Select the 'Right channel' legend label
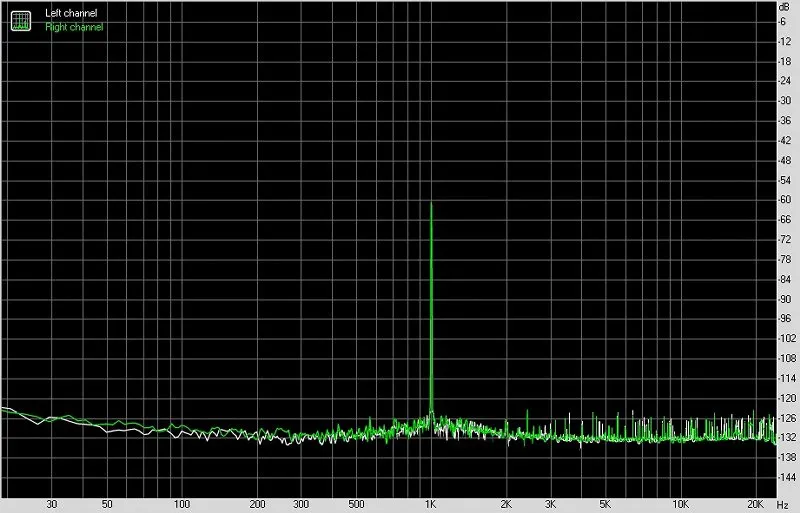The image size is (800, 513). [74, 27]
